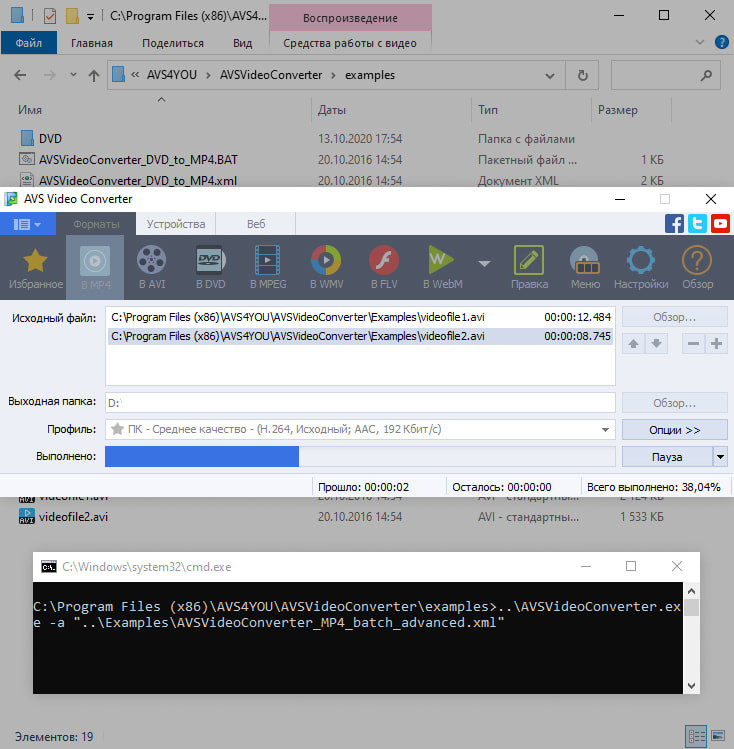Select the В MPEG format icon
Viewport: 734px width, 749px height.
268,268
